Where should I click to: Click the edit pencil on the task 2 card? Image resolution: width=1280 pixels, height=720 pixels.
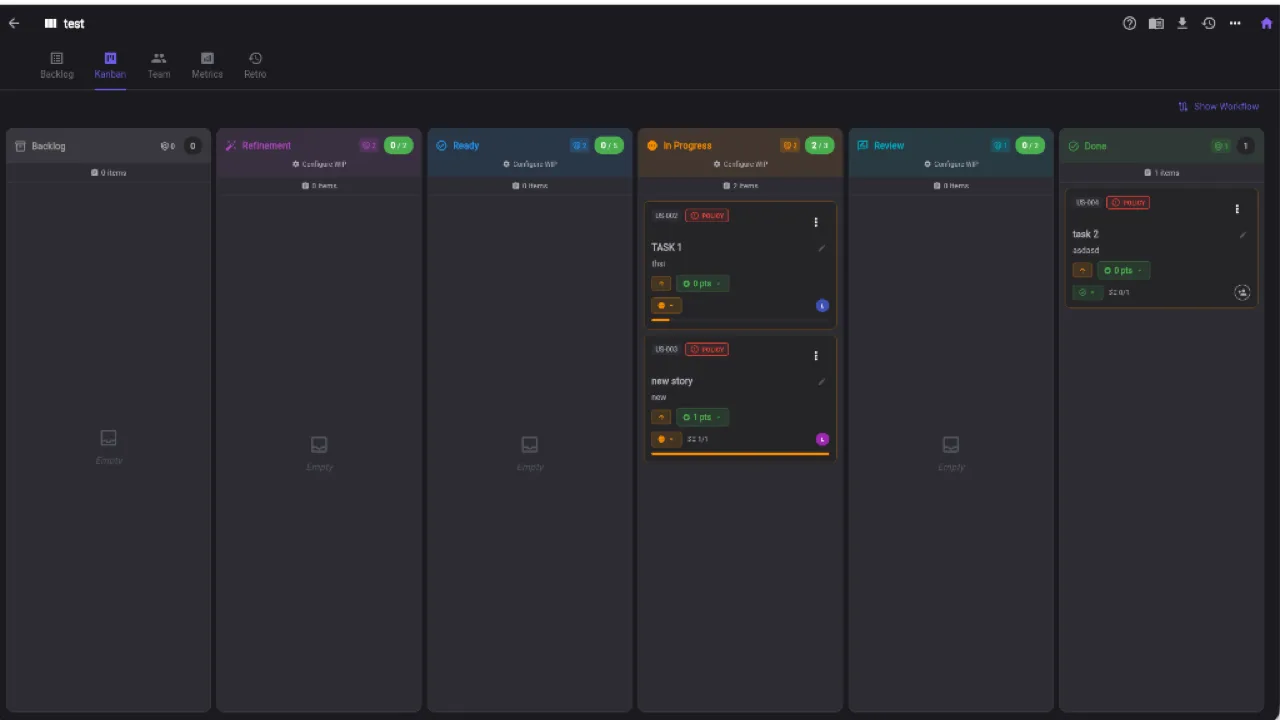tap(1242, 234)
